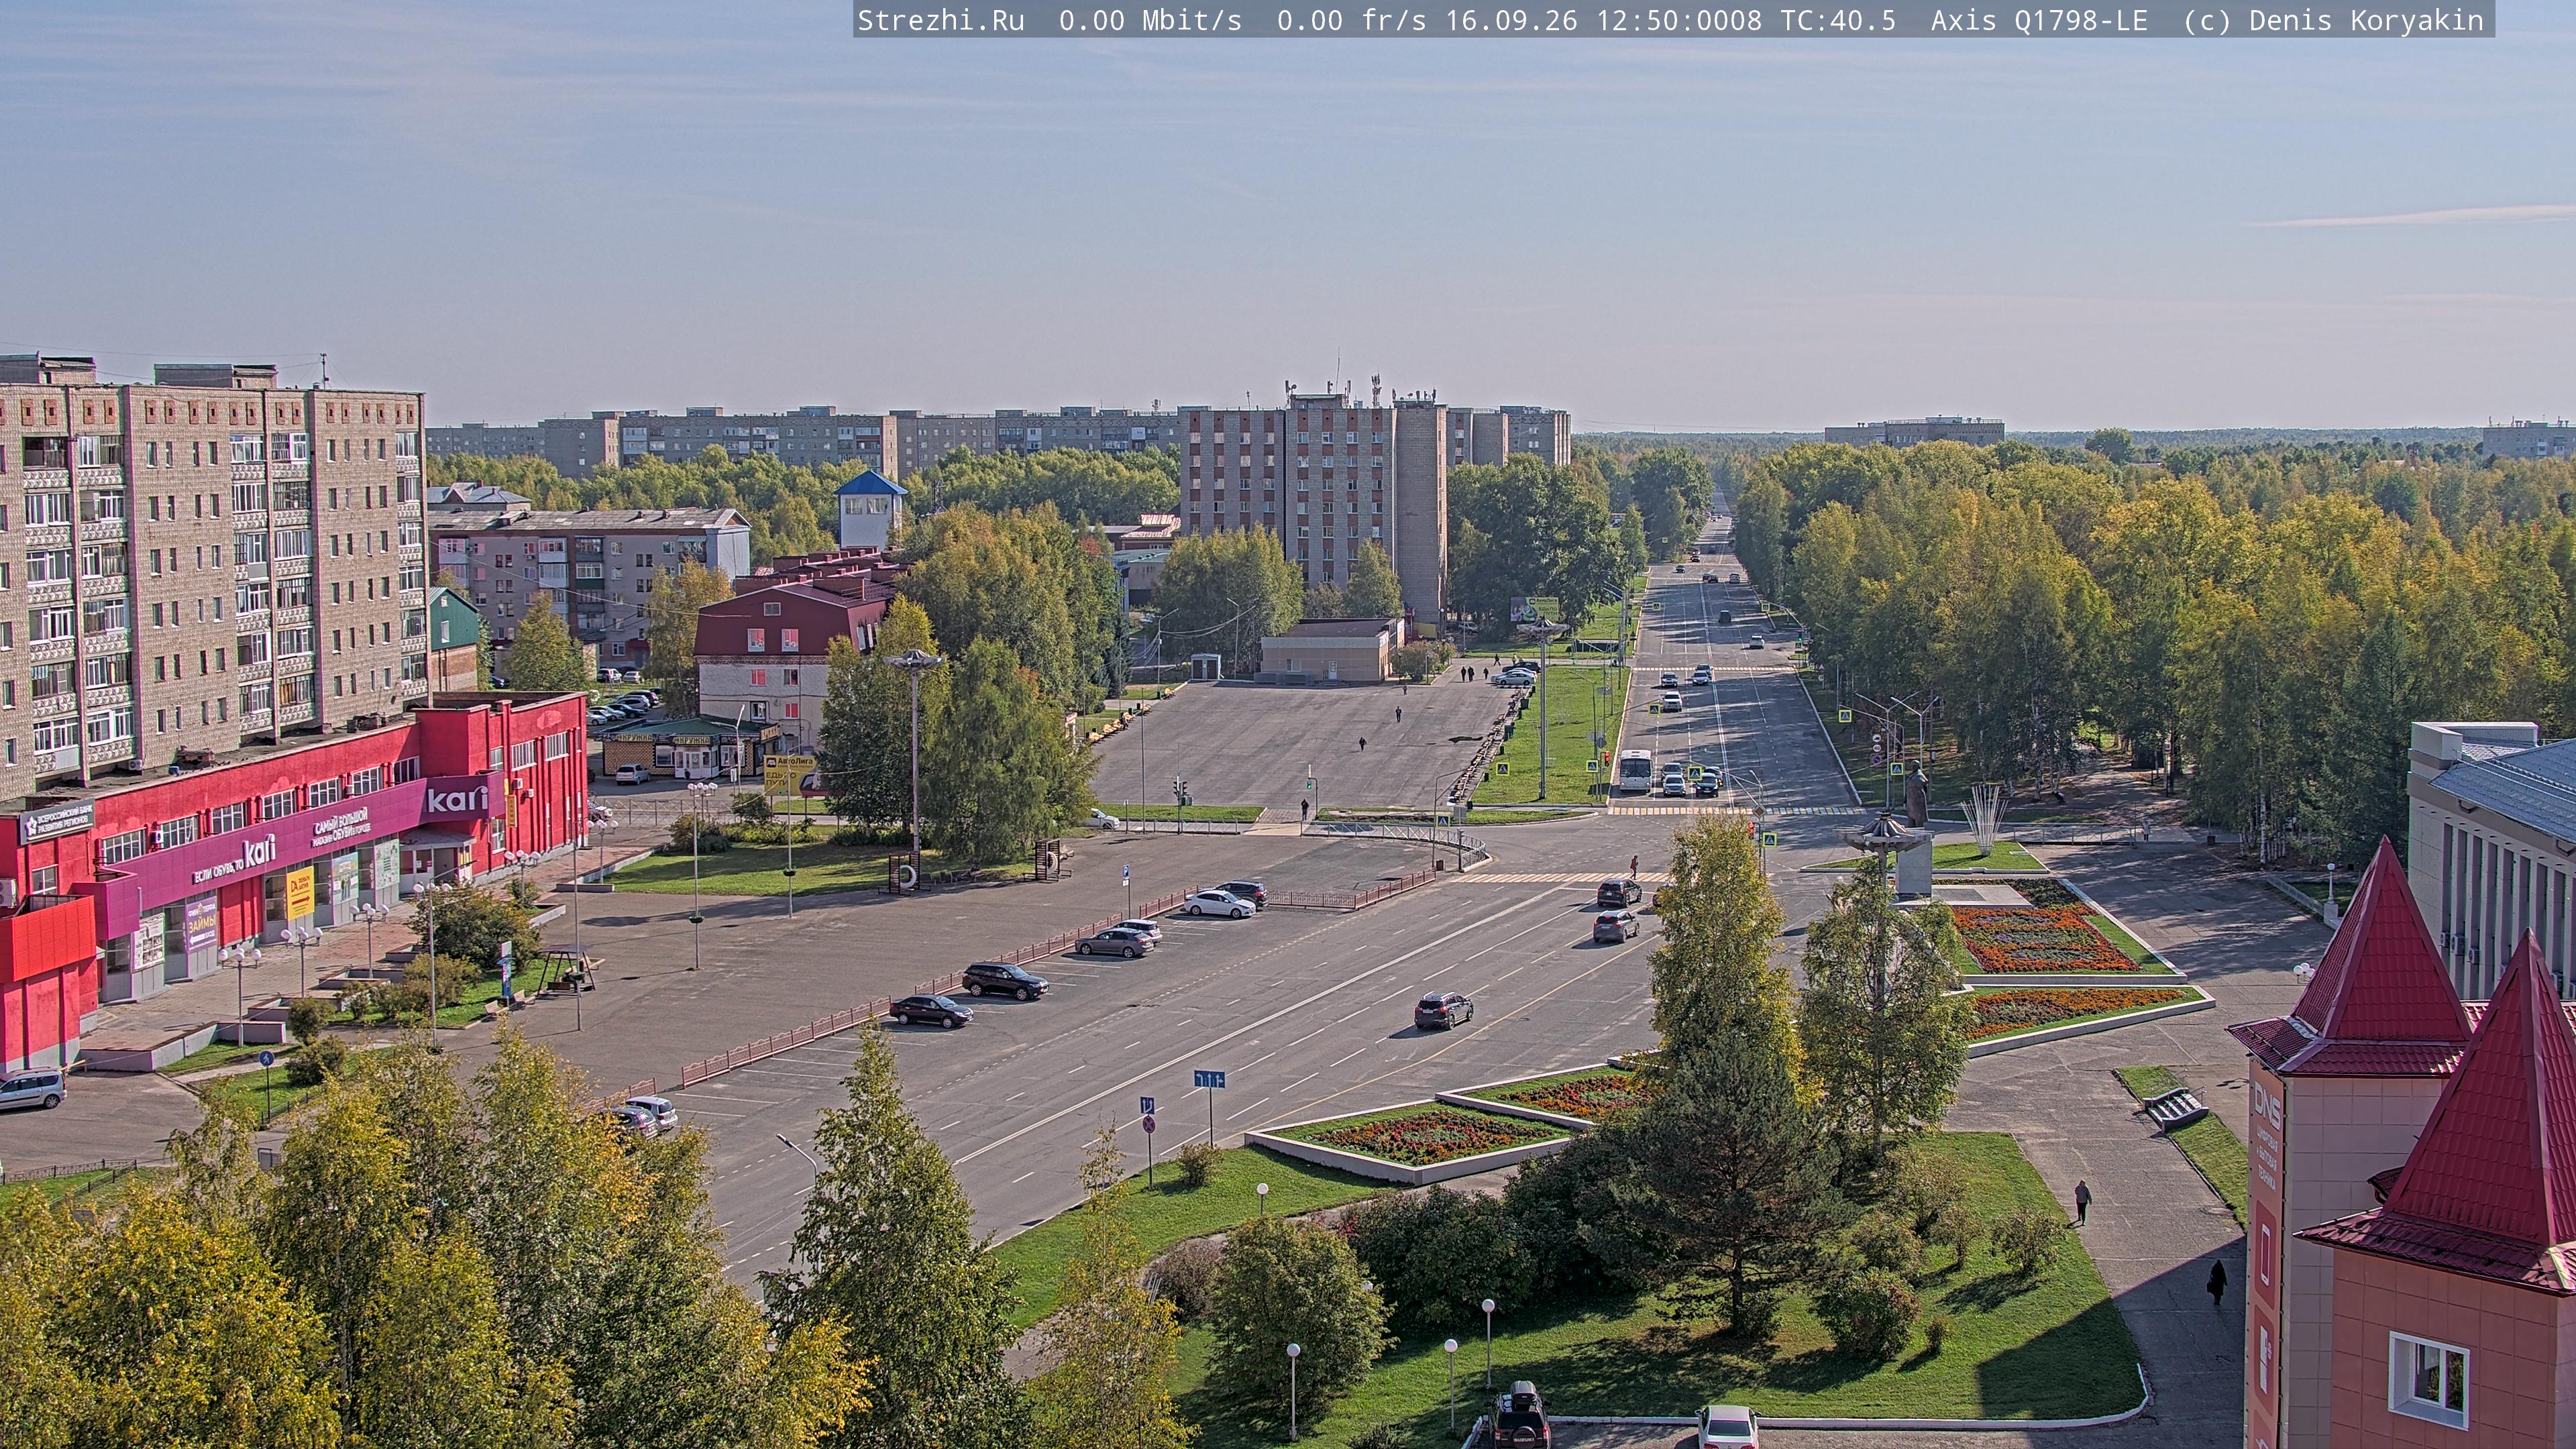Click the blue lane direction road sign
This screenshot has width=2576, height=1449.
pyautogui.click(x=1208, y=1079)
